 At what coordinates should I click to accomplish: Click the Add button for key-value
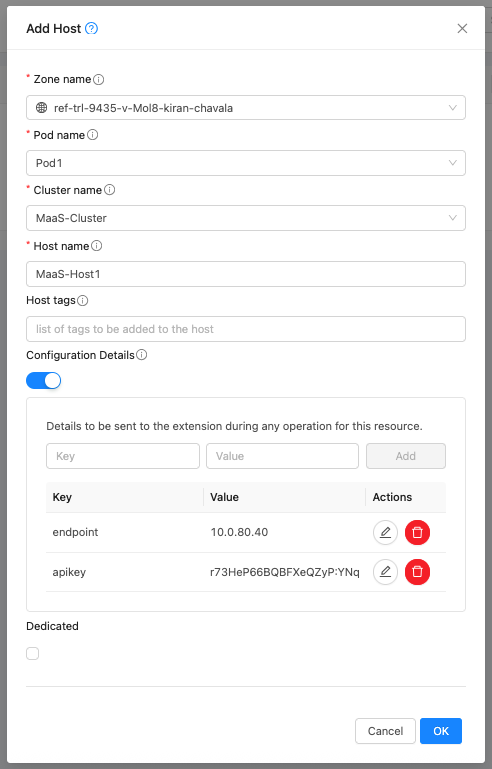(406, 456)
